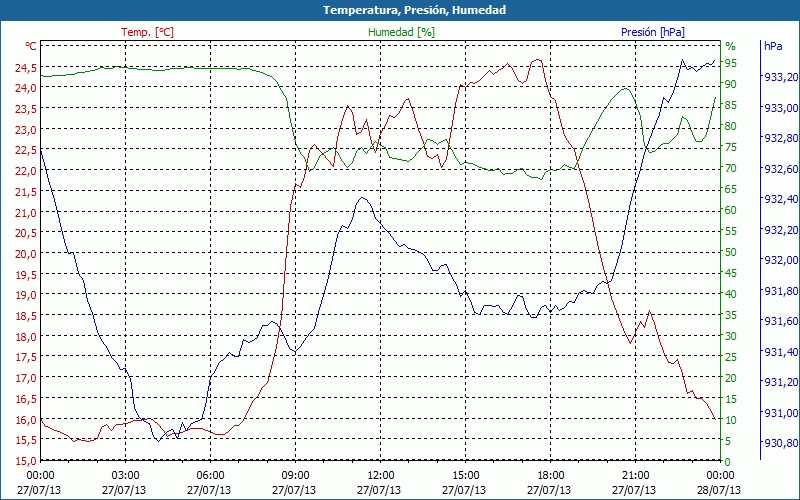Click the '932,60' pressure axis value
The height and width of the screenshot is (500, 800).
tap(781, 169)
